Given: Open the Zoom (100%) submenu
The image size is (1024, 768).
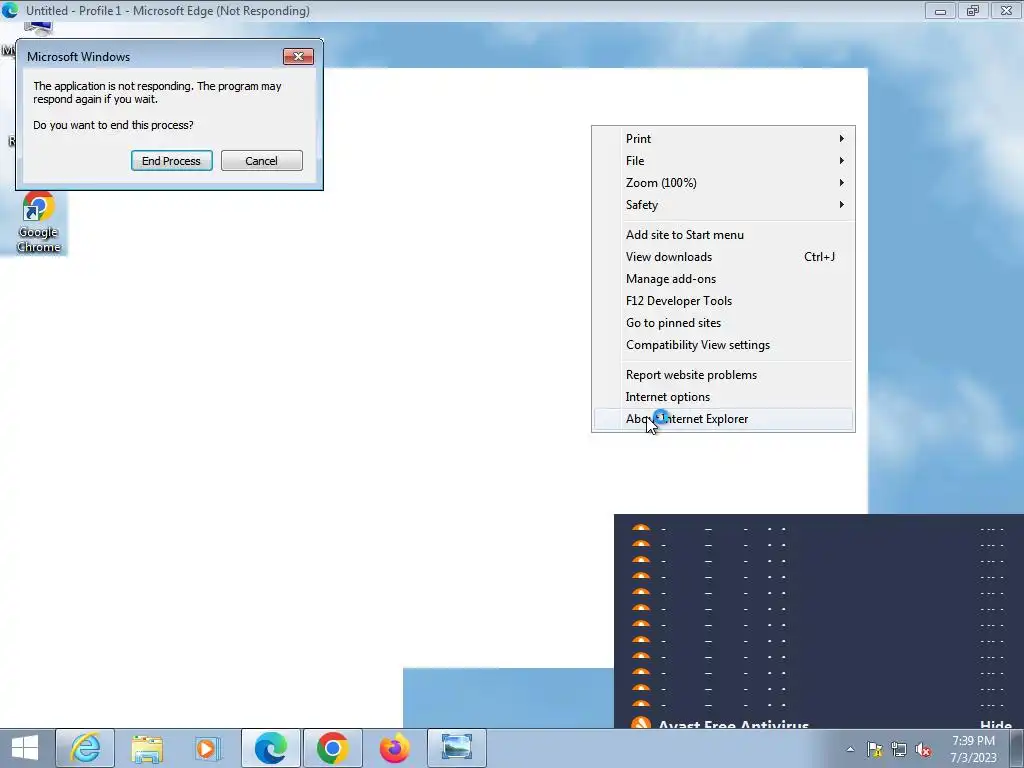Looking at the screenshot, I should (x=723, y=183).
